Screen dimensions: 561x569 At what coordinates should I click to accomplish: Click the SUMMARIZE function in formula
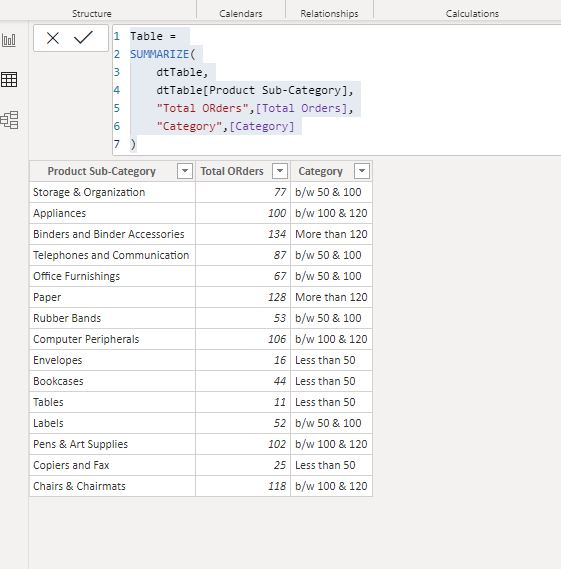(x=160, y=54)
